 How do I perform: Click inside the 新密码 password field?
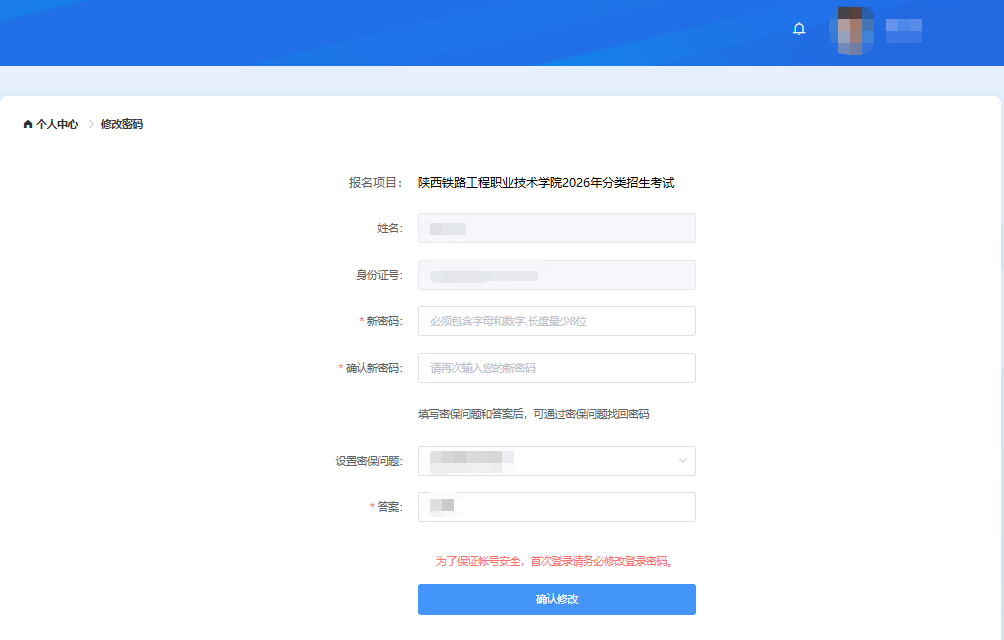(x=556, y=320)
